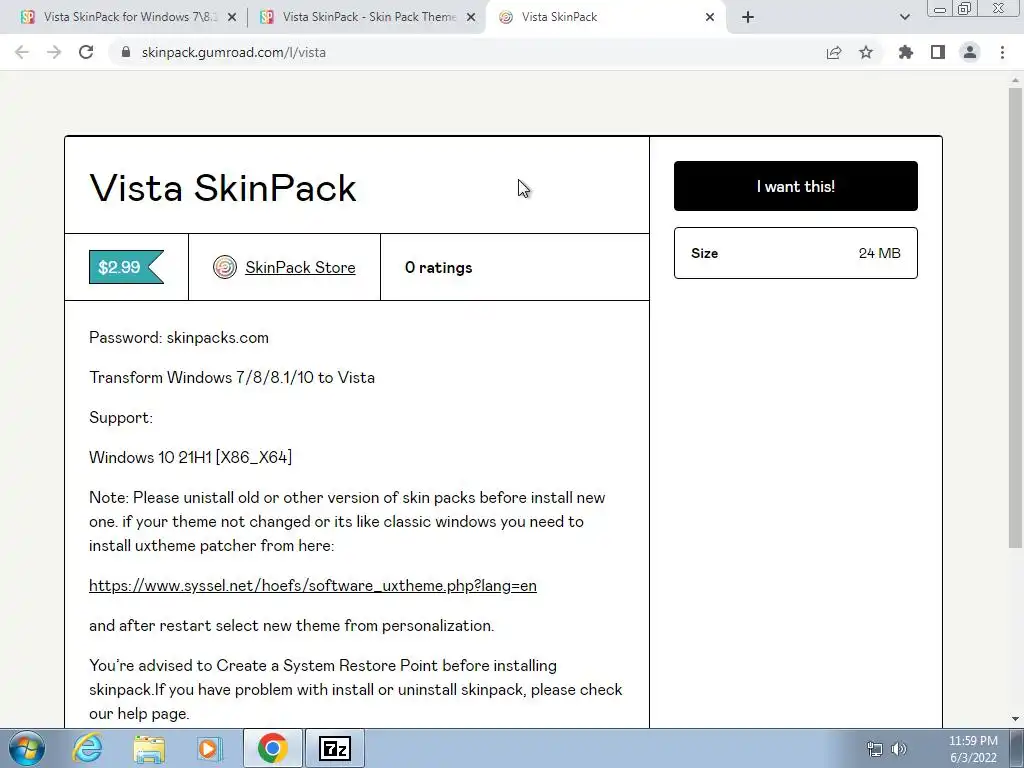The height and width of the screenshot is (768, 1024).
Task: Click the Password: skinpacks.com line
Action: pos(179,338)
